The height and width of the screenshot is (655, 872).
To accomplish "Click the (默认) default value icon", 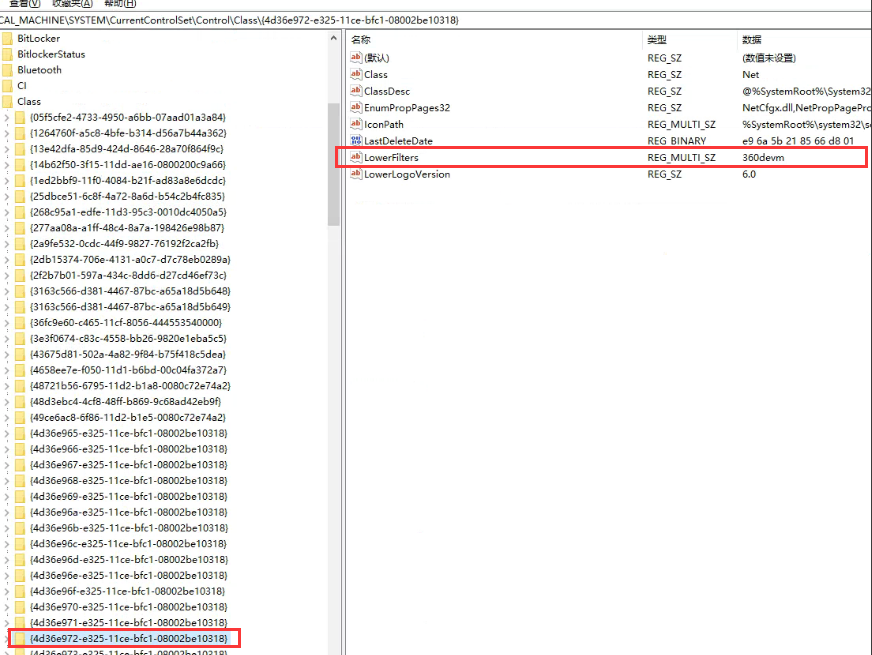I will coord(355,58).
